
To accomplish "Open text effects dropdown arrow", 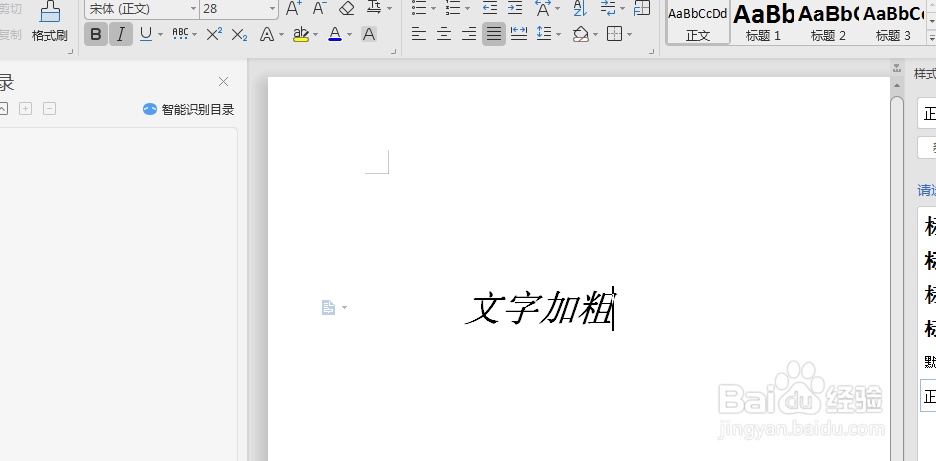I will click(x=281, y=35).
